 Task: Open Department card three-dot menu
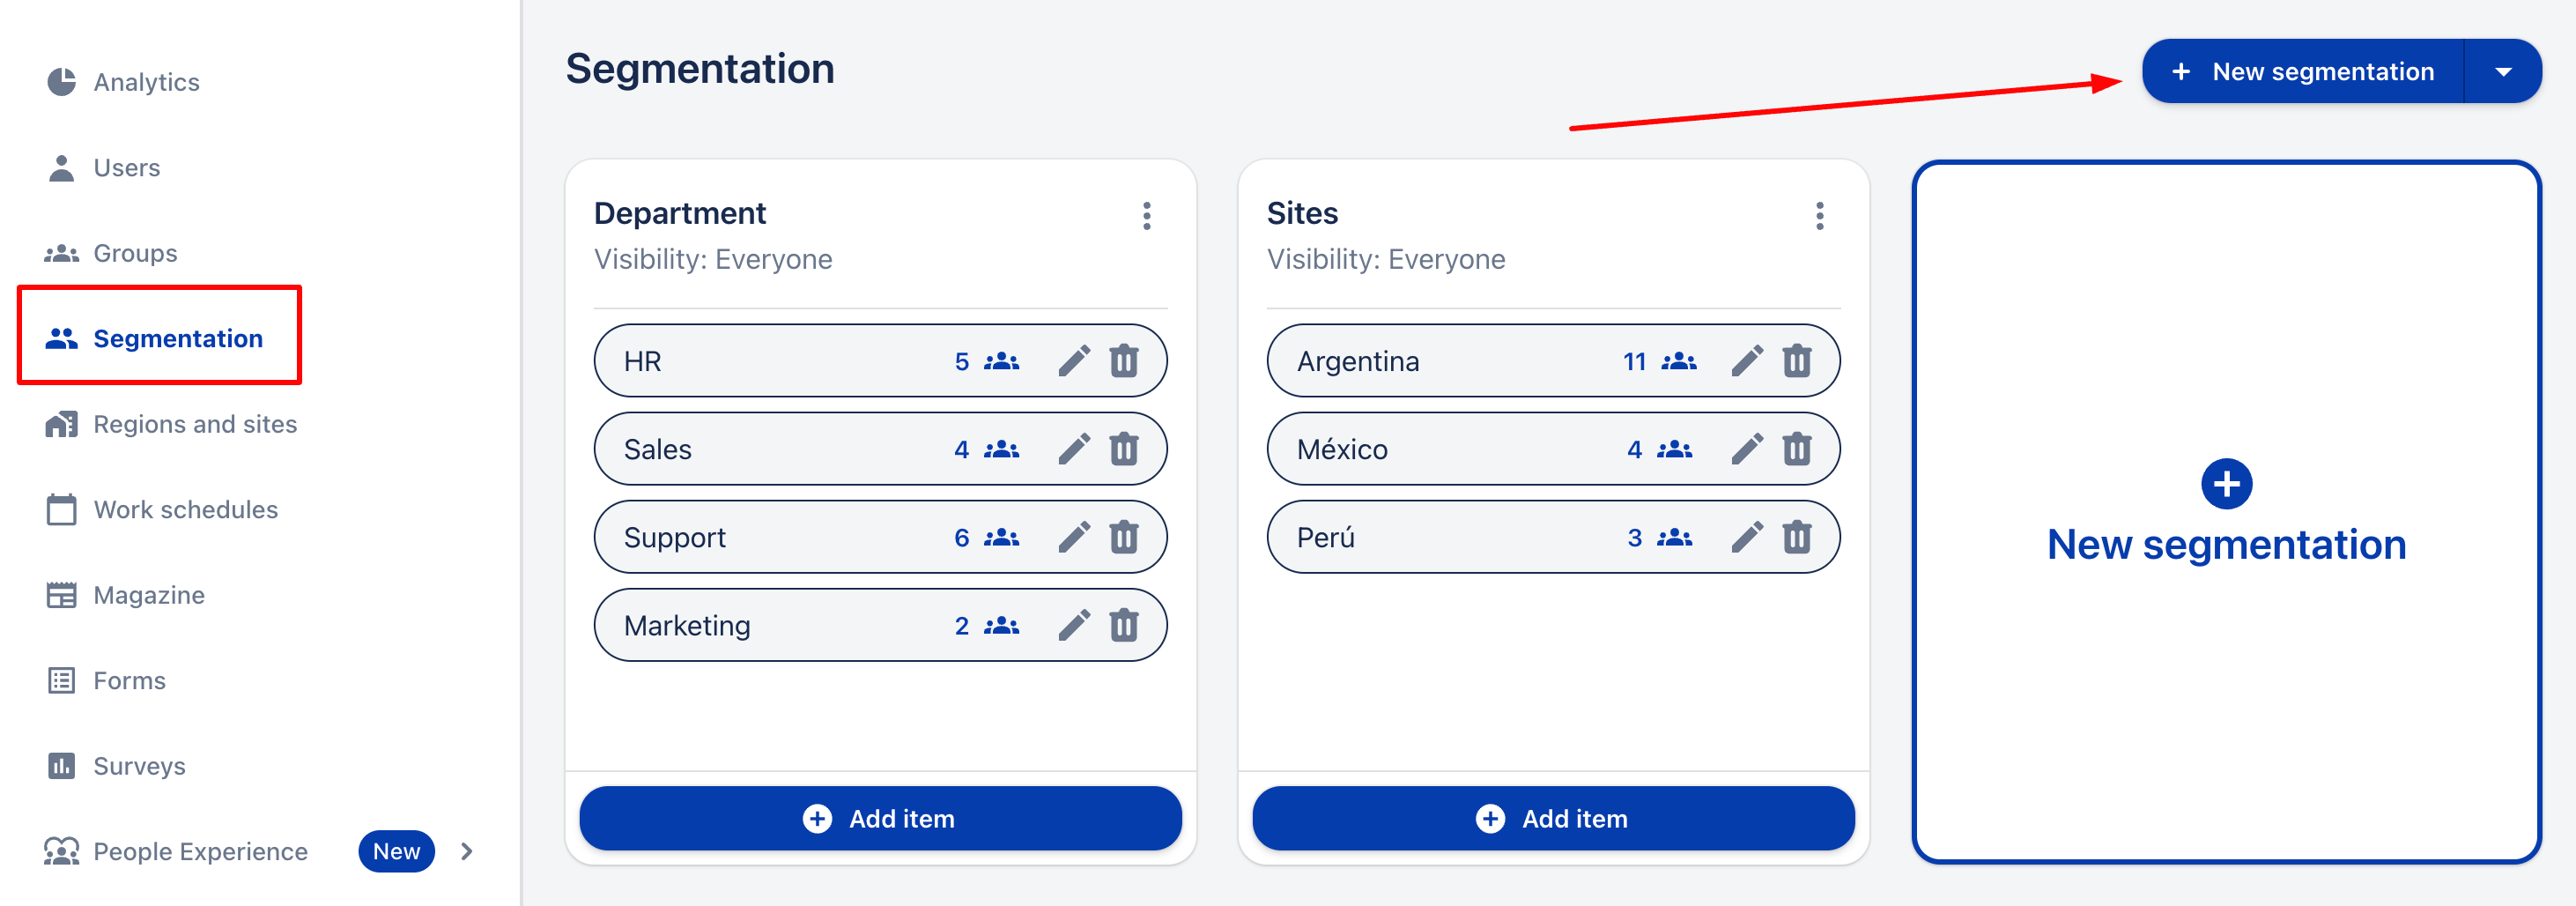click(x=1147, y=216)
